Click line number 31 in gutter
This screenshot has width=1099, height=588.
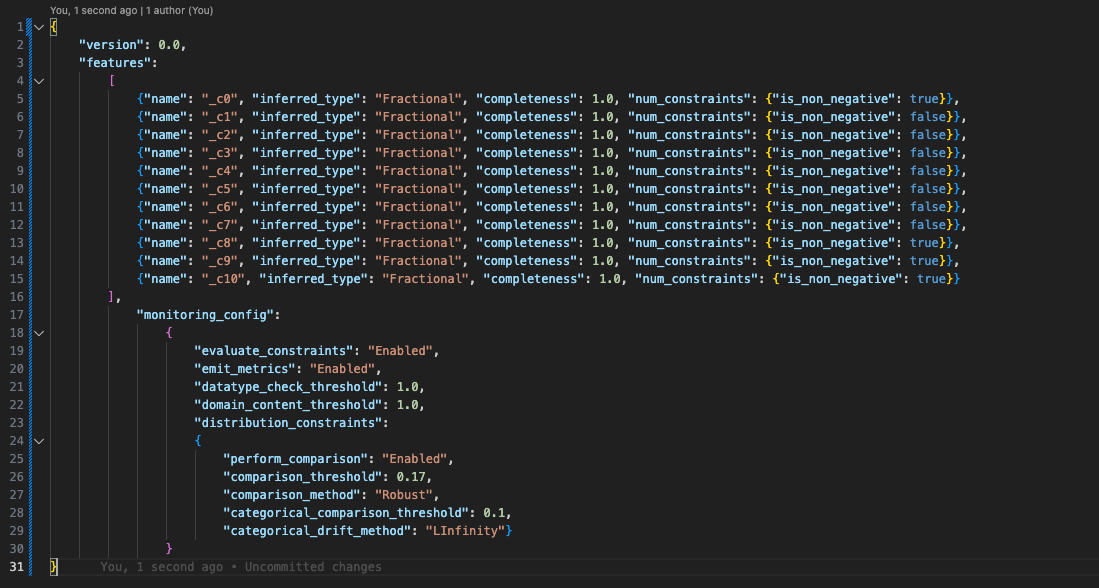(16, 567)
